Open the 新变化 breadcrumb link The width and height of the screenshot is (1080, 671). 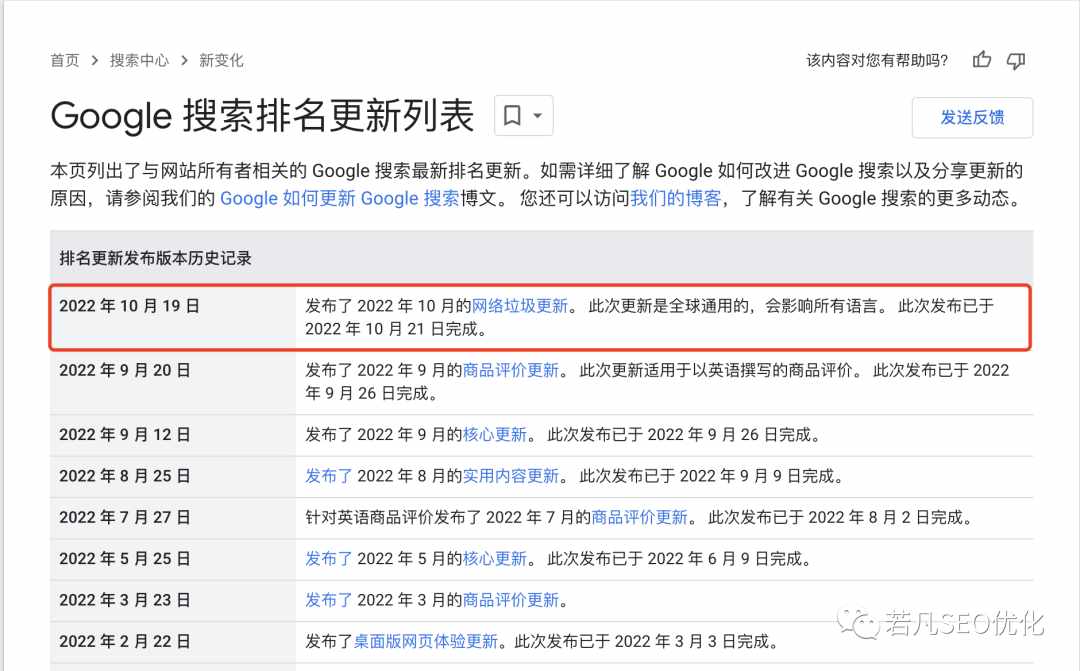(221, 61)
